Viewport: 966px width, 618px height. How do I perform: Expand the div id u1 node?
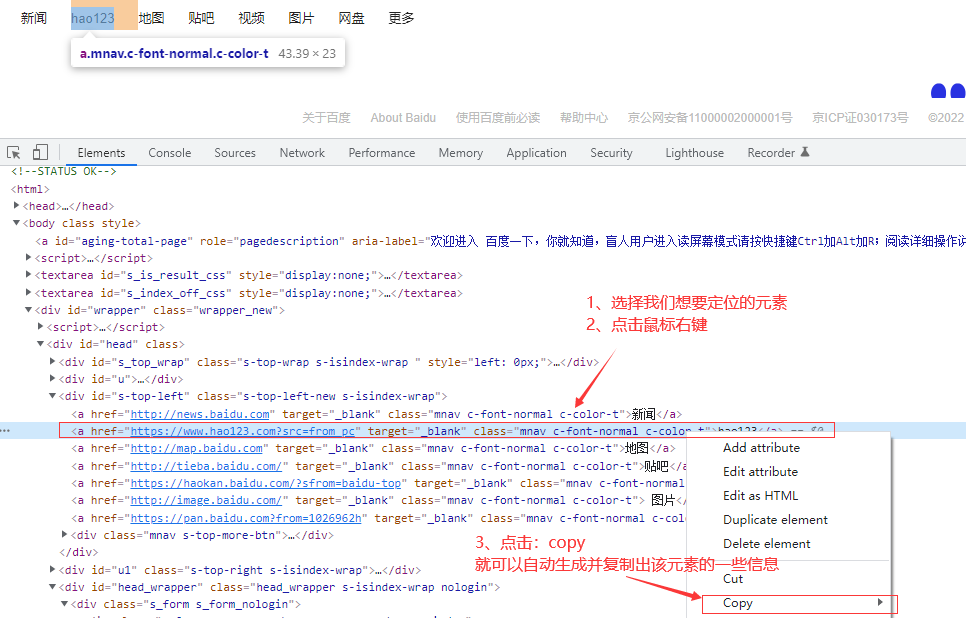pyautogui.click(x=52, y=570)
